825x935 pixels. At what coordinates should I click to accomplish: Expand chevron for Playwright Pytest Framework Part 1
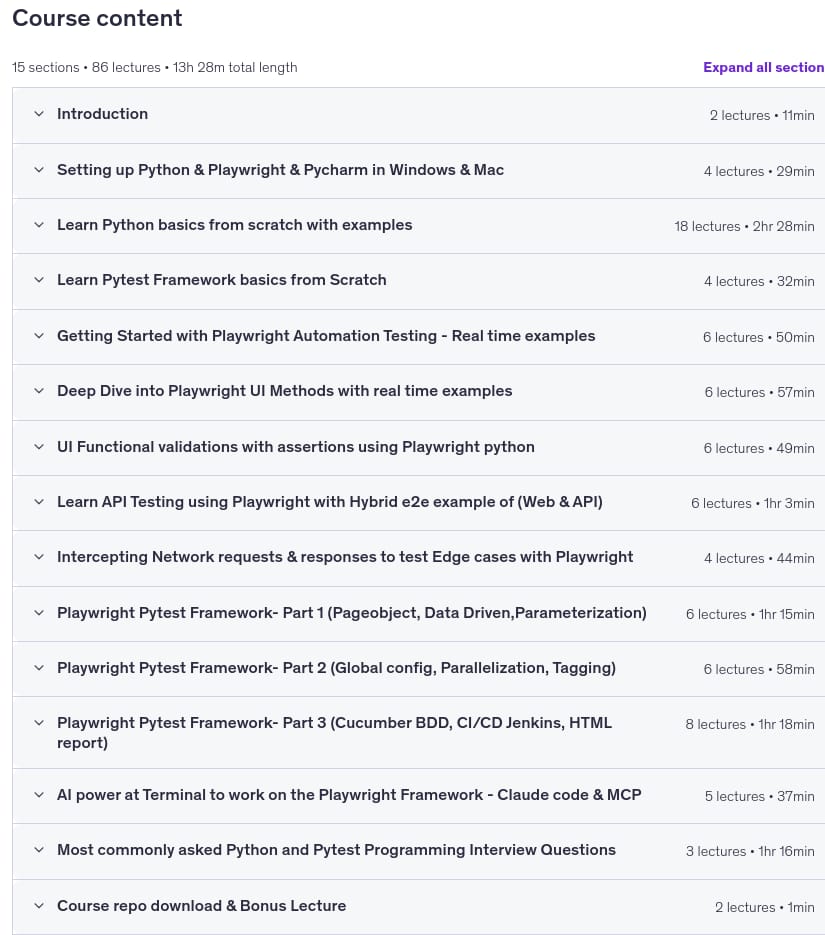pos(39,613)
